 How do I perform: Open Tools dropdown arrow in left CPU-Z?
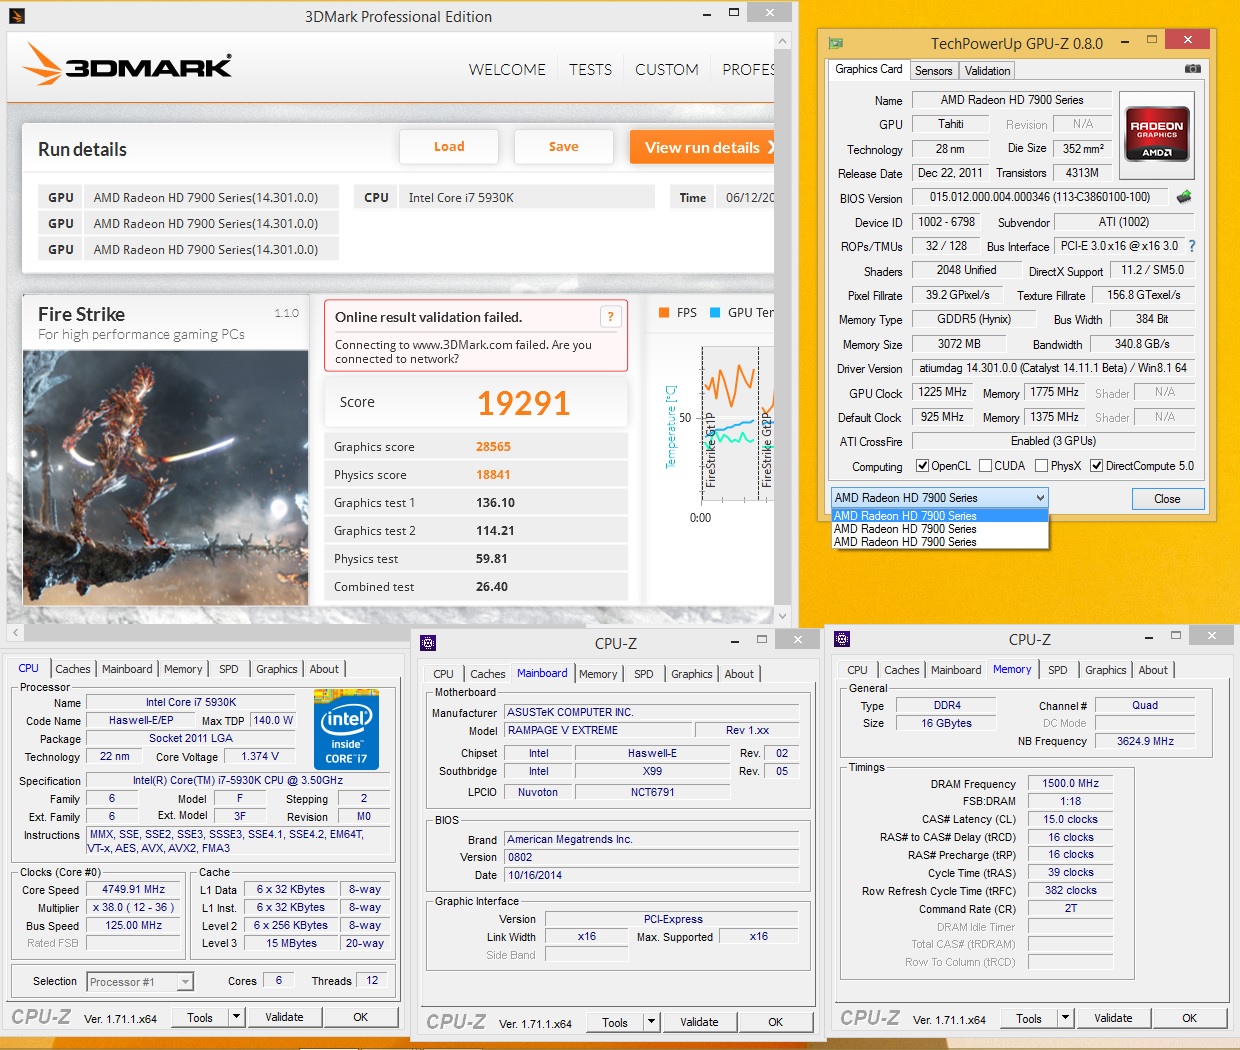tap(237, 1017)
